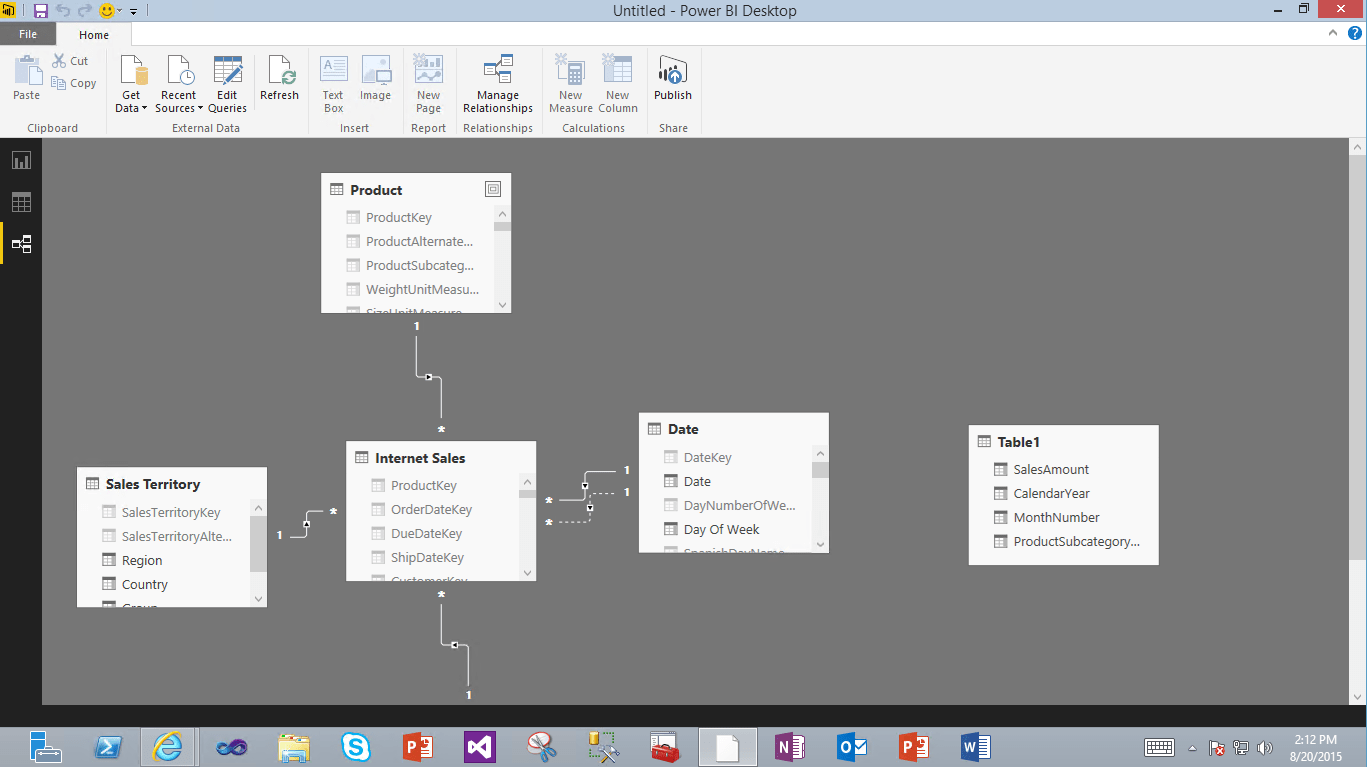
Task: Select SalesTerritoryKey field
Action: pos(170,512)
